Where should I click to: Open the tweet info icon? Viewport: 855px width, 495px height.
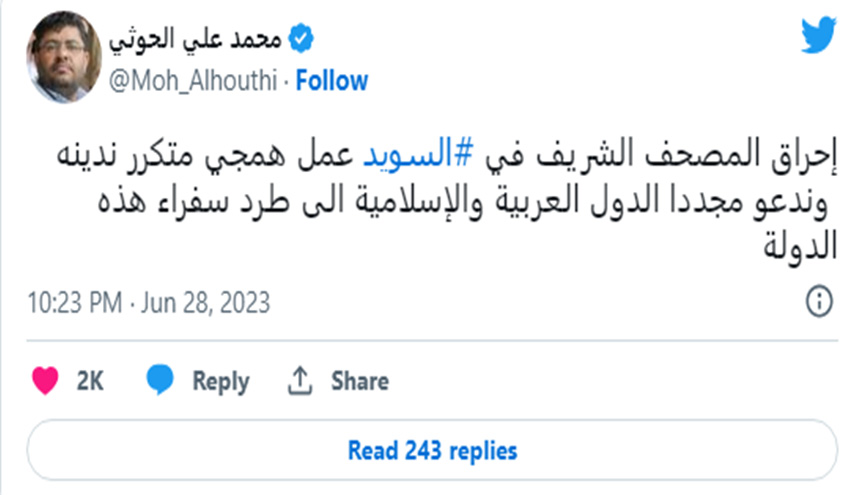(819, 303)
